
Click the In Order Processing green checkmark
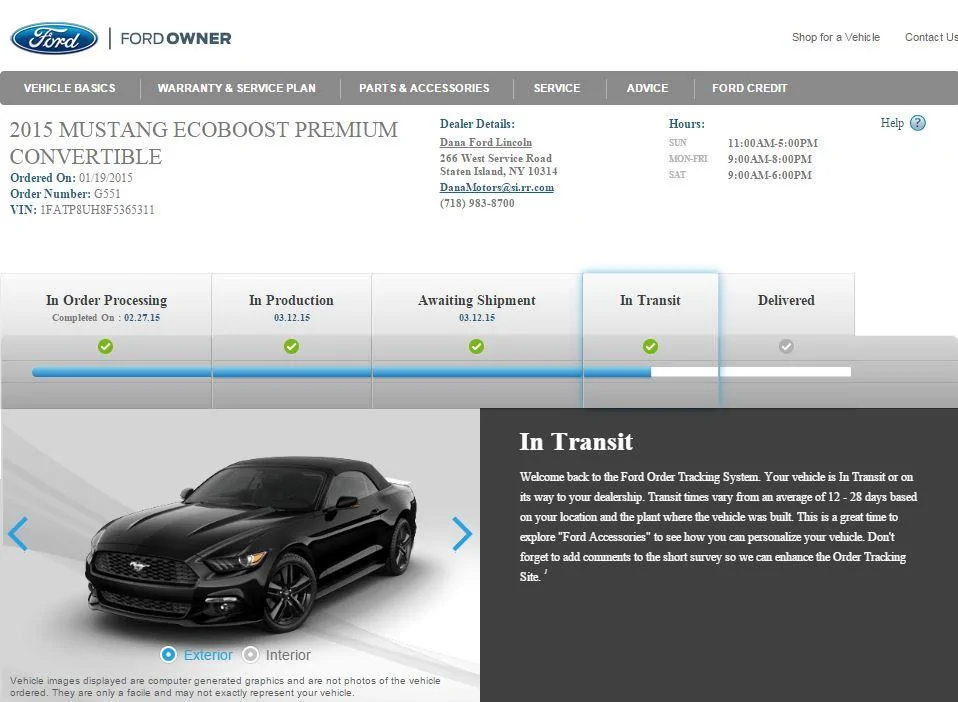(106, 346)
